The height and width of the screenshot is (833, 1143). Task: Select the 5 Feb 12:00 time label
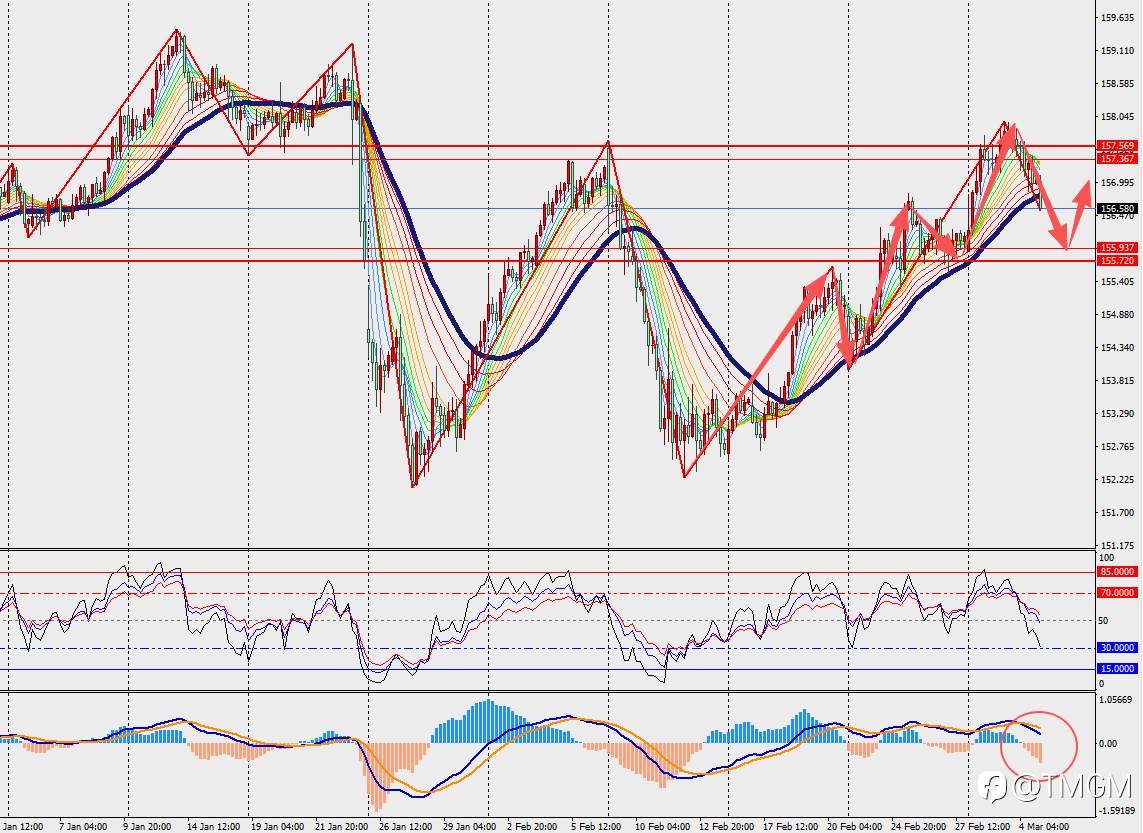596,826
